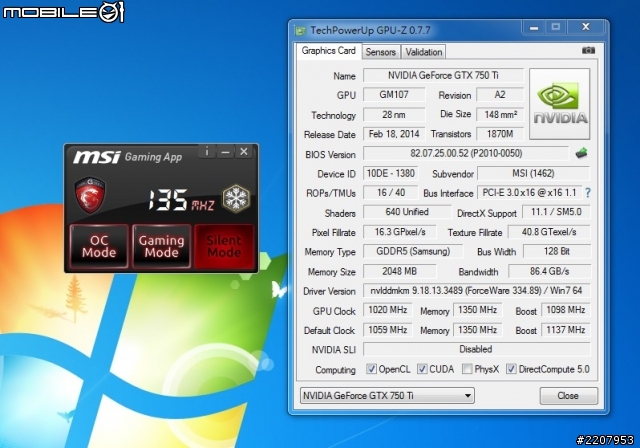Click the GPU value GM107
Screen dimensions: 640x448
394,95
